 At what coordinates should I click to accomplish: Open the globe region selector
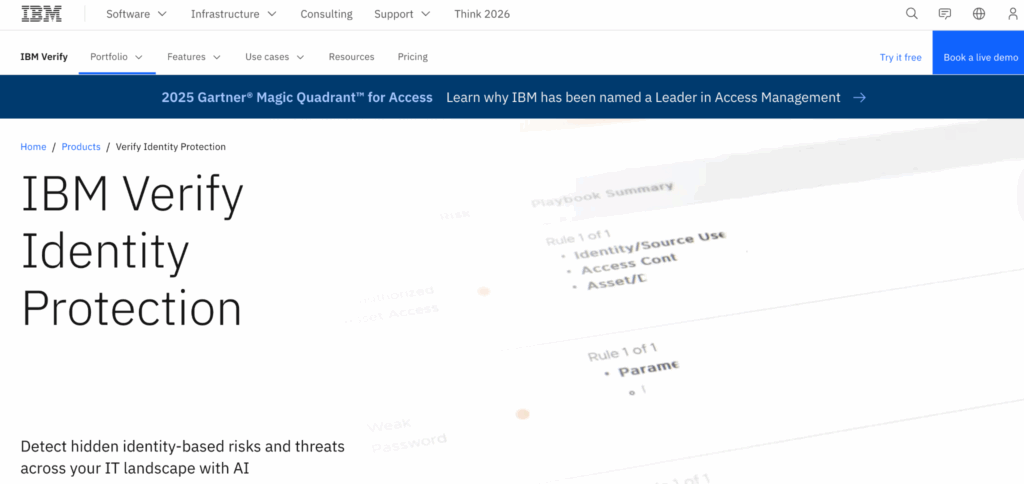979,14
